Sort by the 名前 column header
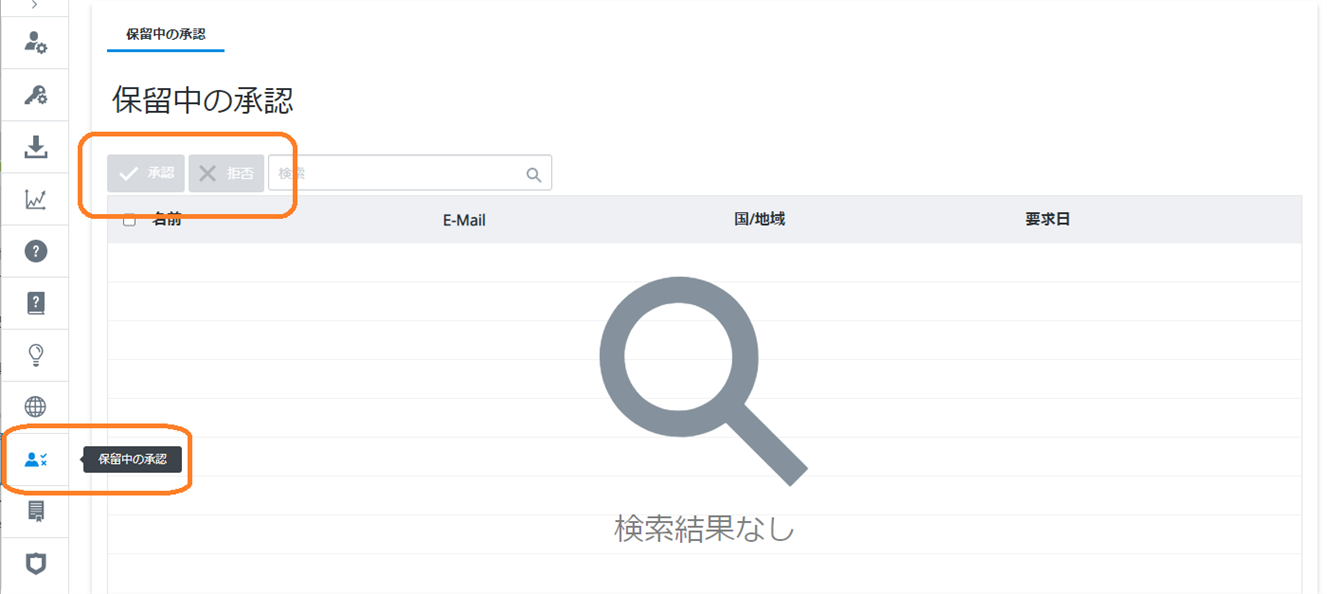Screen dimensions: 1327x594 coord(166,219)
